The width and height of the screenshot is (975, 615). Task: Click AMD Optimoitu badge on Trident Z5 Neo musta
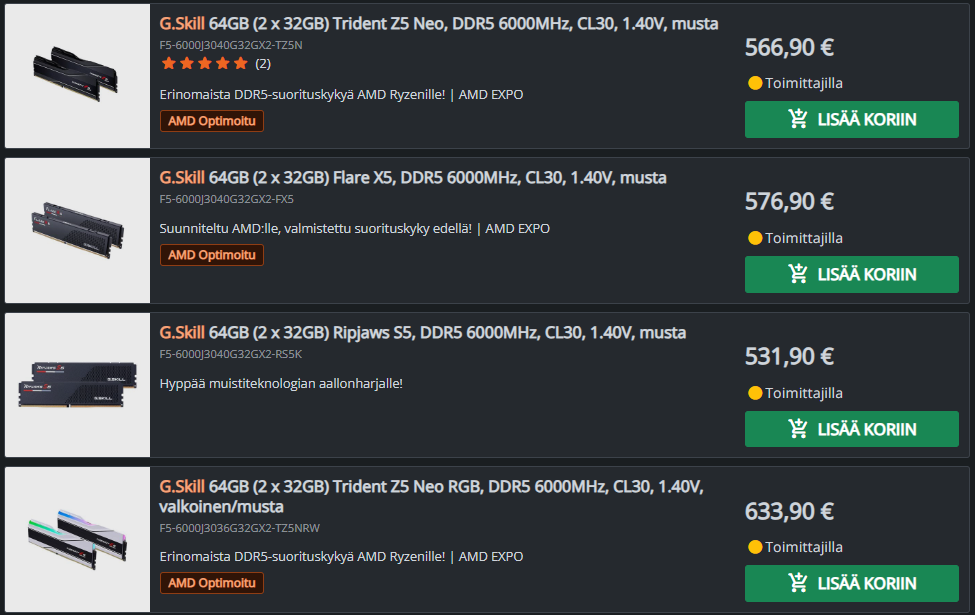(211, 121)
